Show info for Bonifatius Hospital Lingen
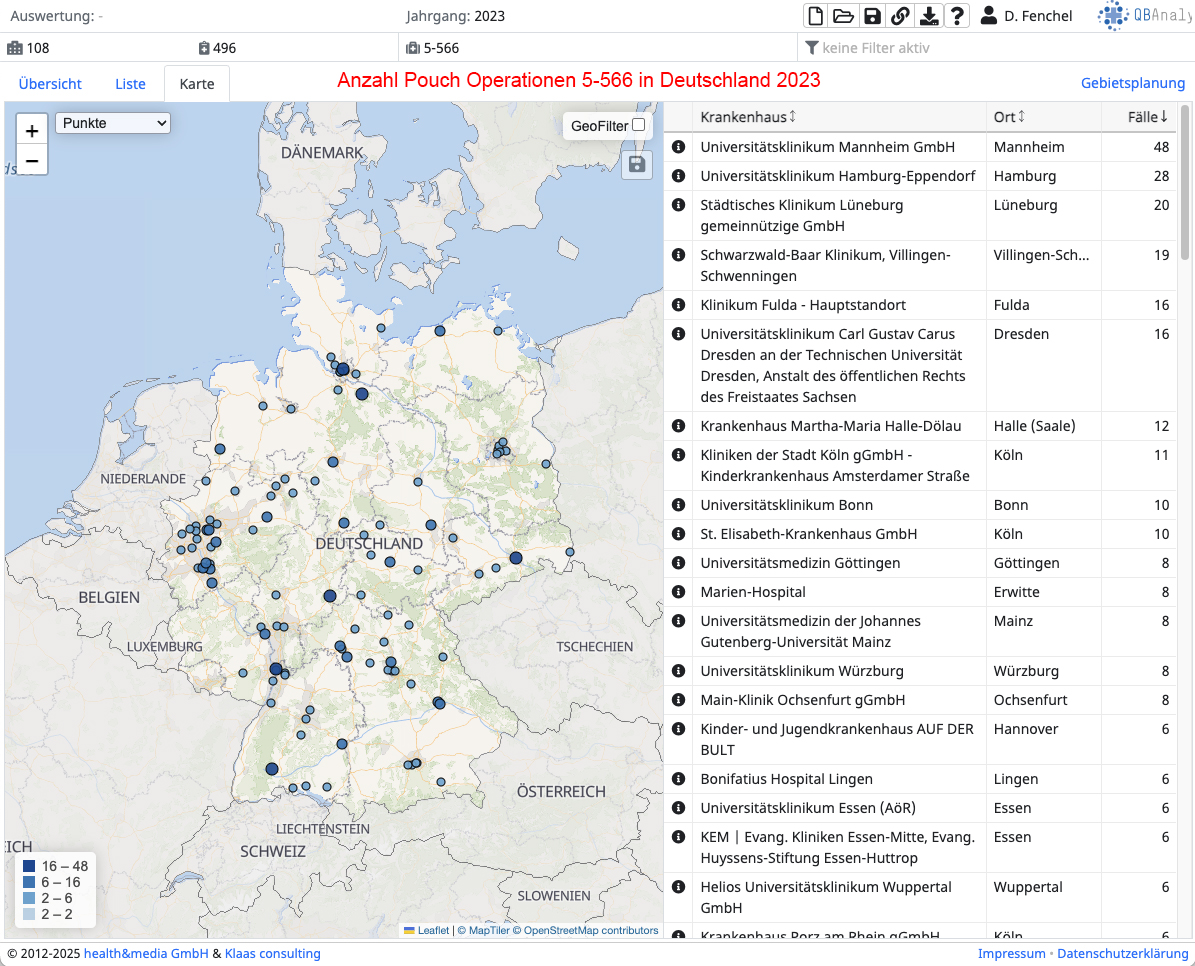Screen dimensions: 1195x966 (x=678, y=779)
